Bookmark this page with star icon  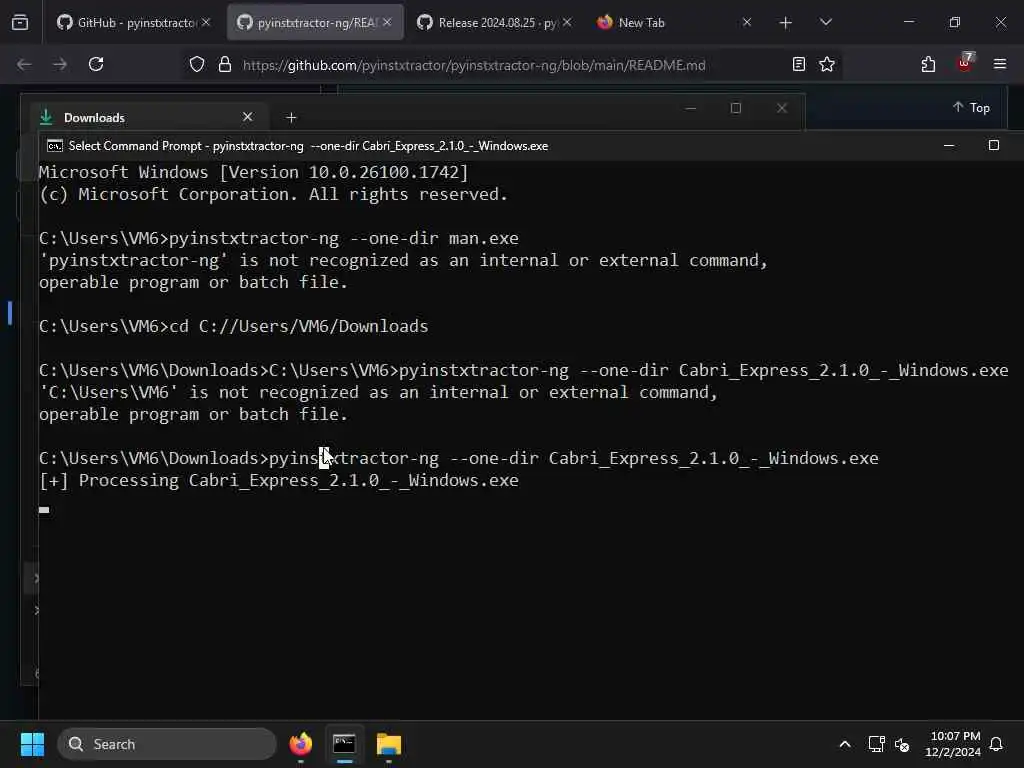[x=827, y=64]
